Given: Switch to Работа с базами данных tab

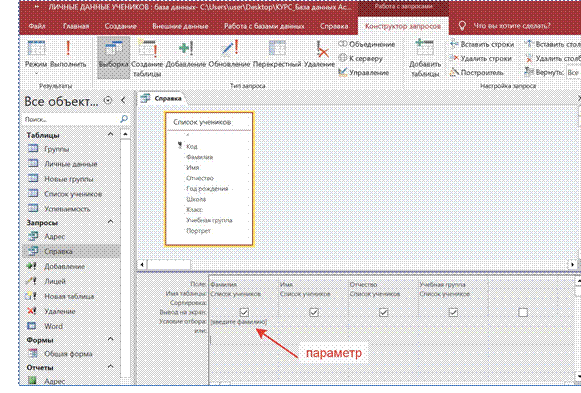Looking at the screenshot, I should coord(264,26).
